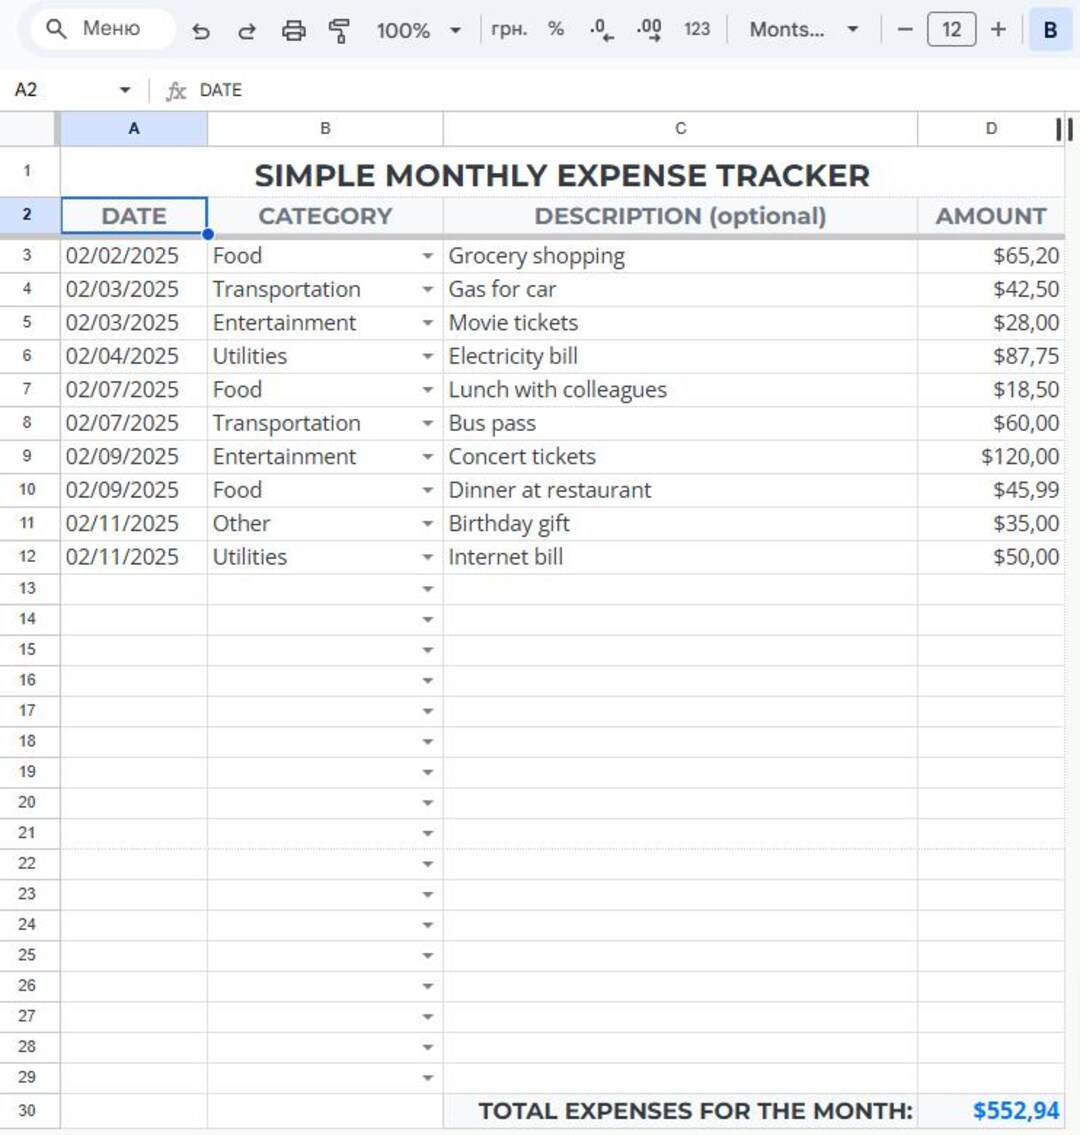Select the title SIMPLE MONTHLY EXPENSE TRACKER

562,176
